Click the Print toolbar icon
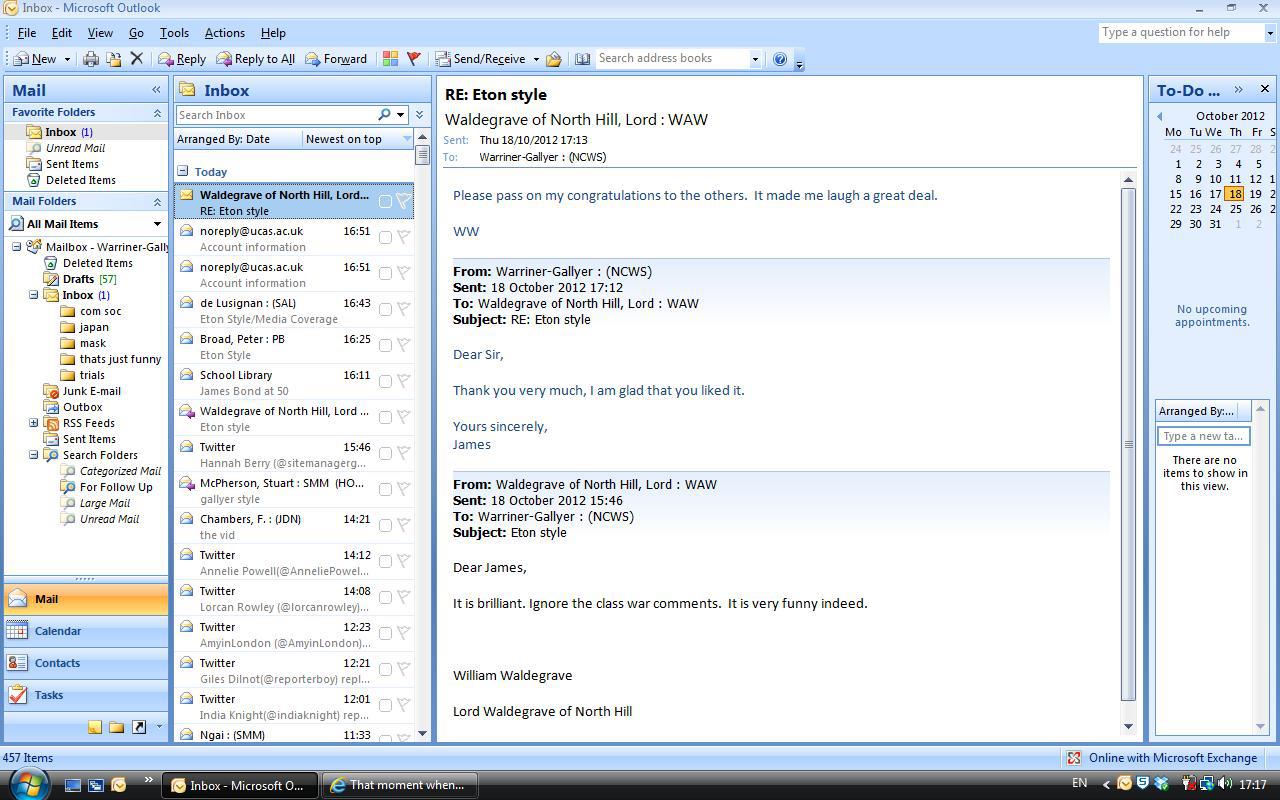 click(91, 59)
